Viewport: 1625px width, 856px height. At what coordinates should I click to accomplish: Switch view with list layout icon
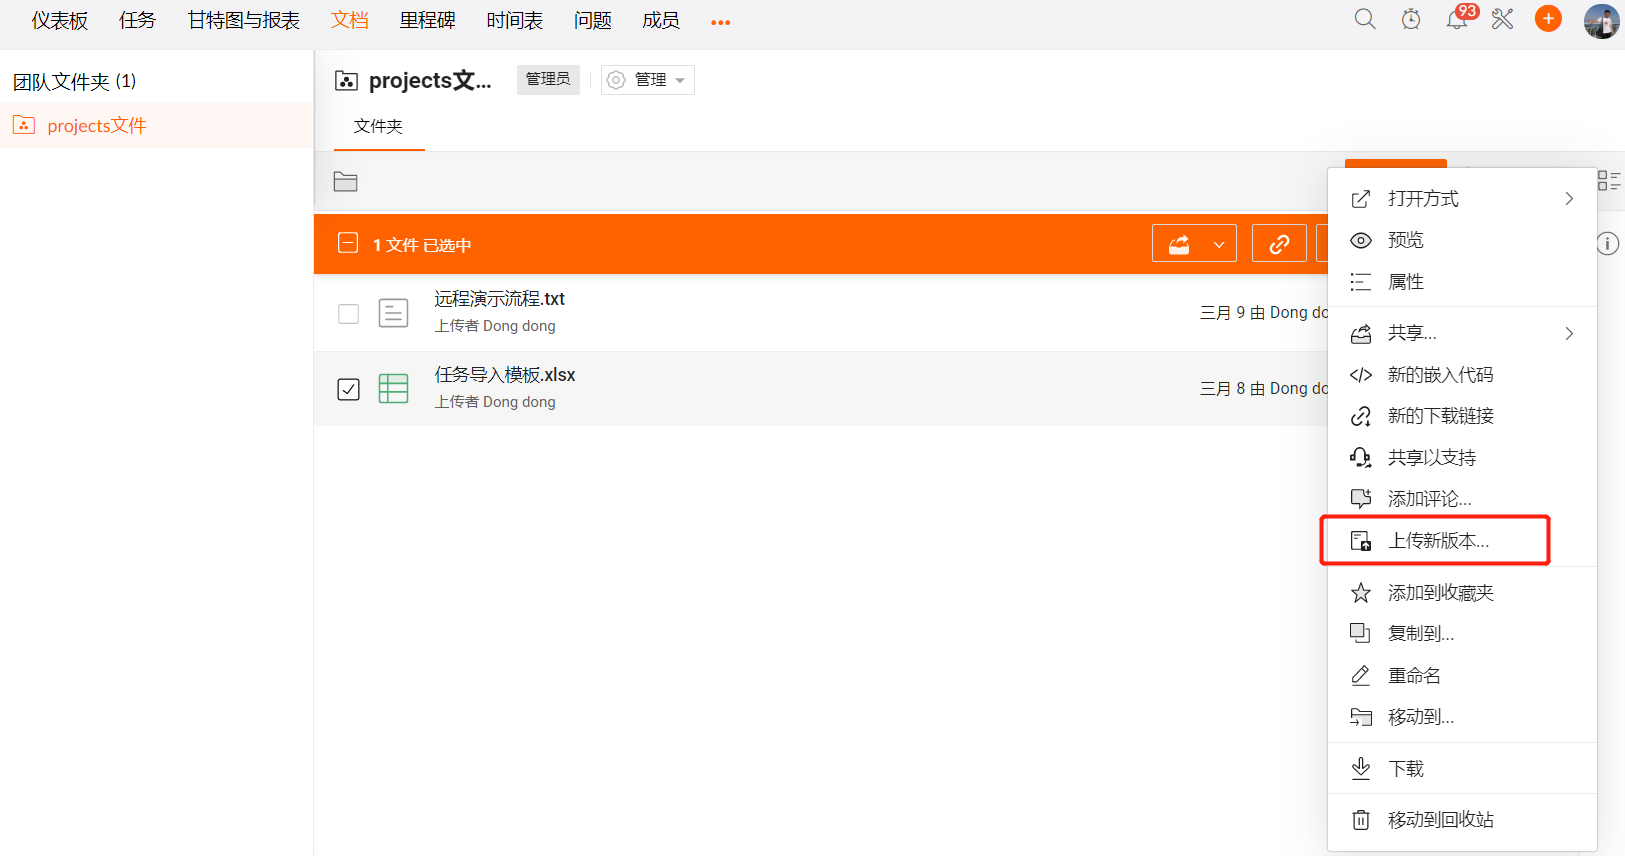pyautogui.click(x=1608, y=181)
